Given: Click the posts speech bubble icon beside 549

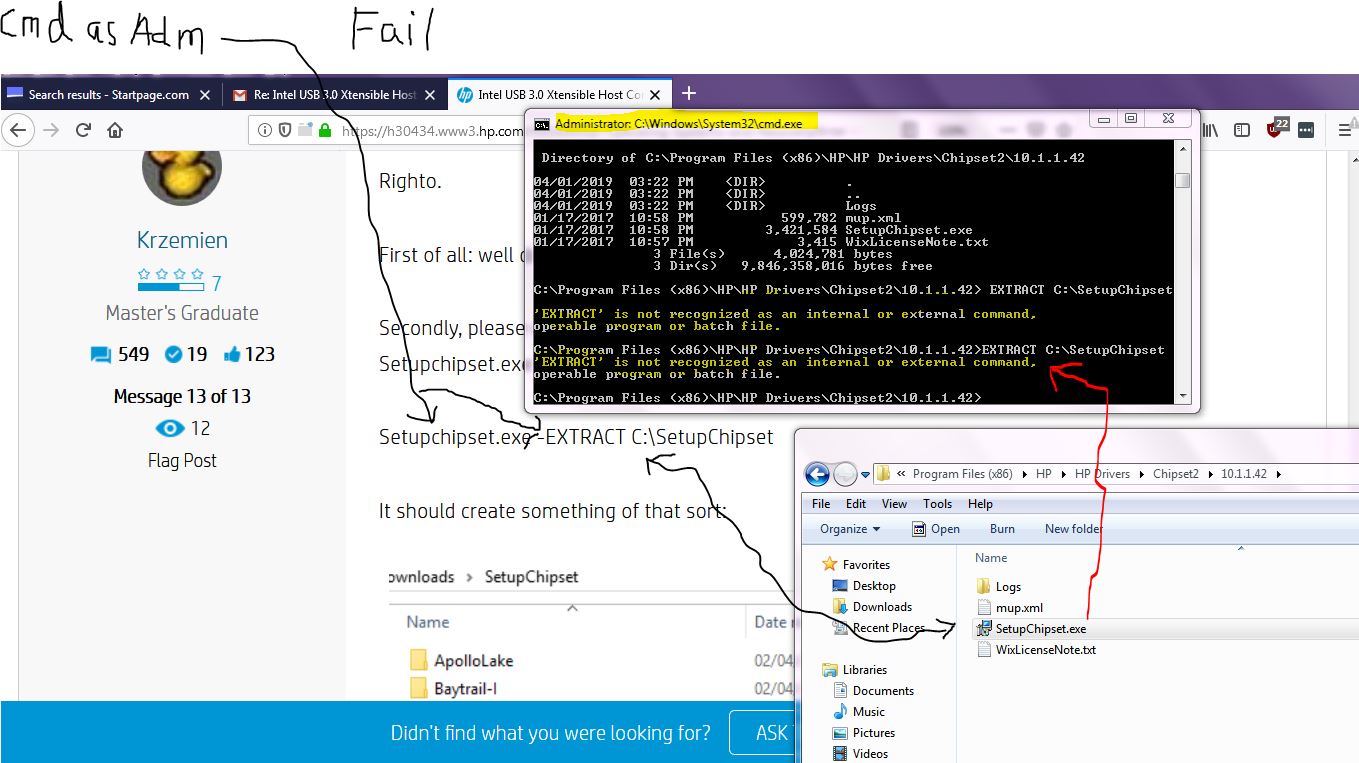Looking at the screenshot, I should 100,355.
